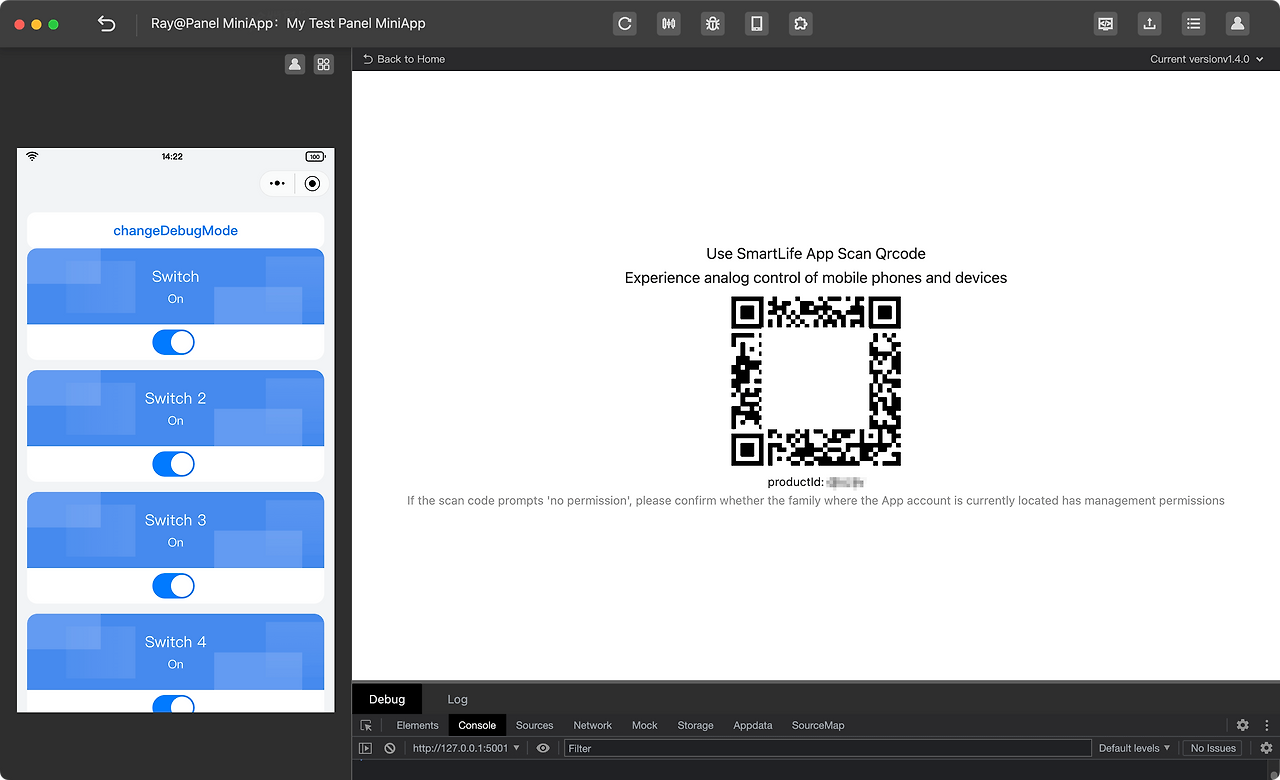Click the Back to Home link
1280x780 pixels.
point(404,59)
